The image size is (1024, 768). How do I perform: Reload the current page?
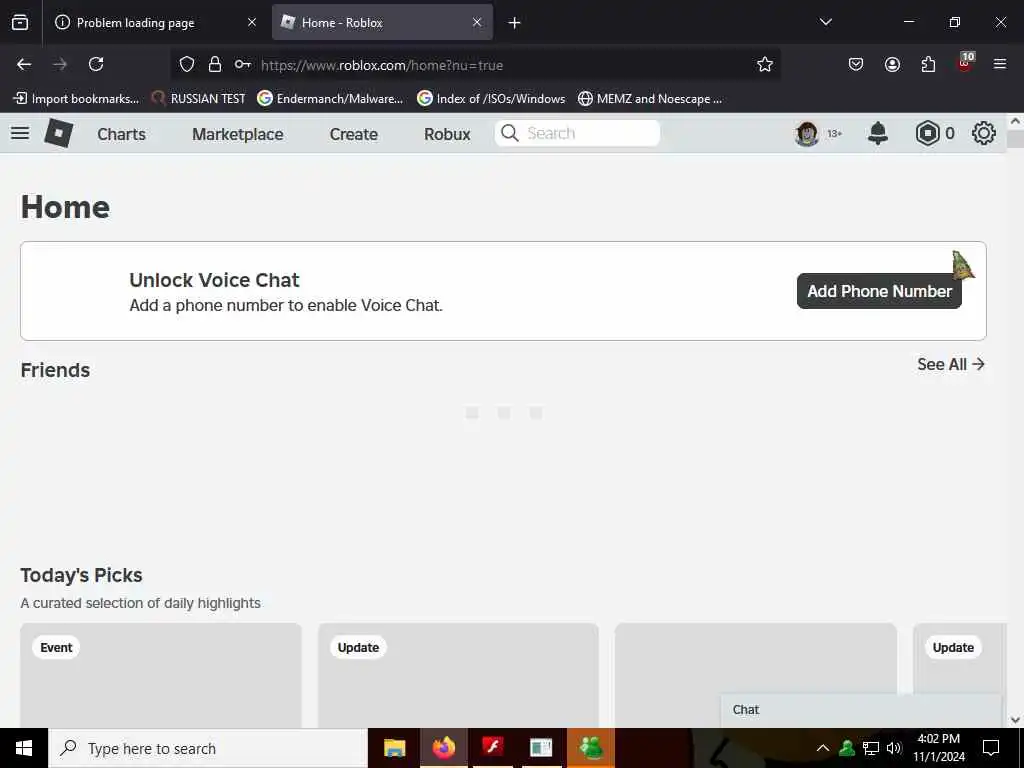(x=96, y=64)
